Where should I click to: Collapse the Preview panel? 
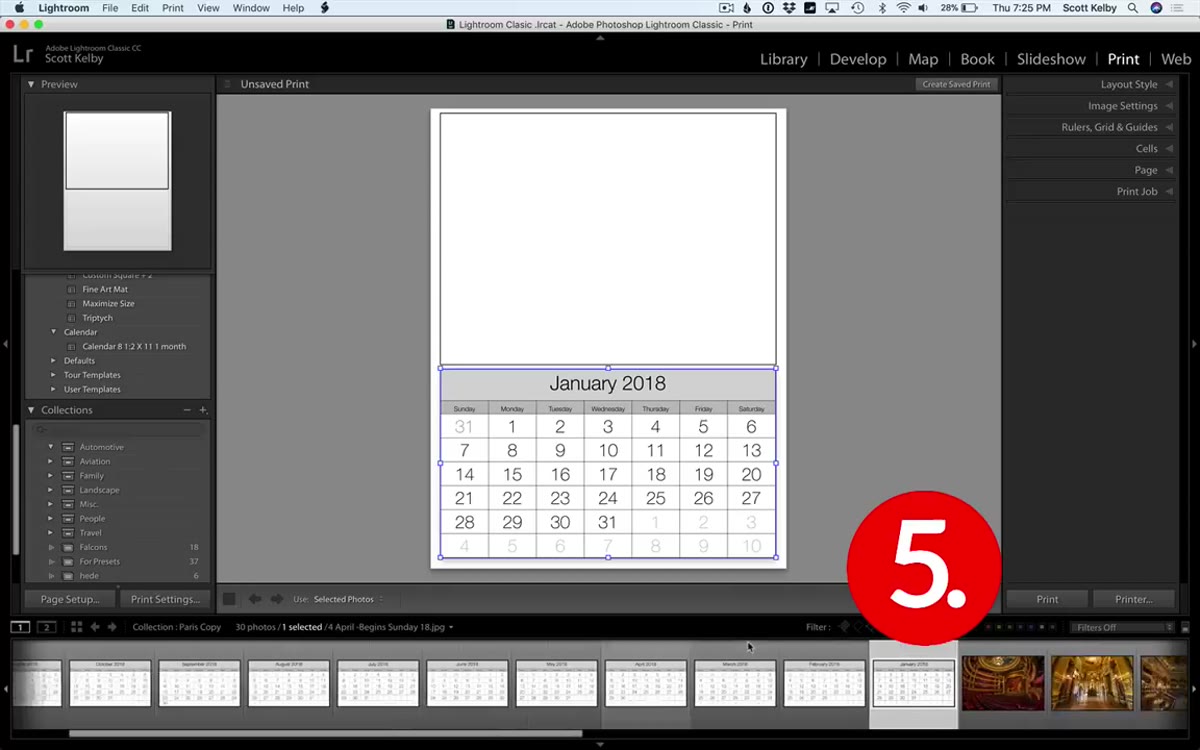click(31, 84)
